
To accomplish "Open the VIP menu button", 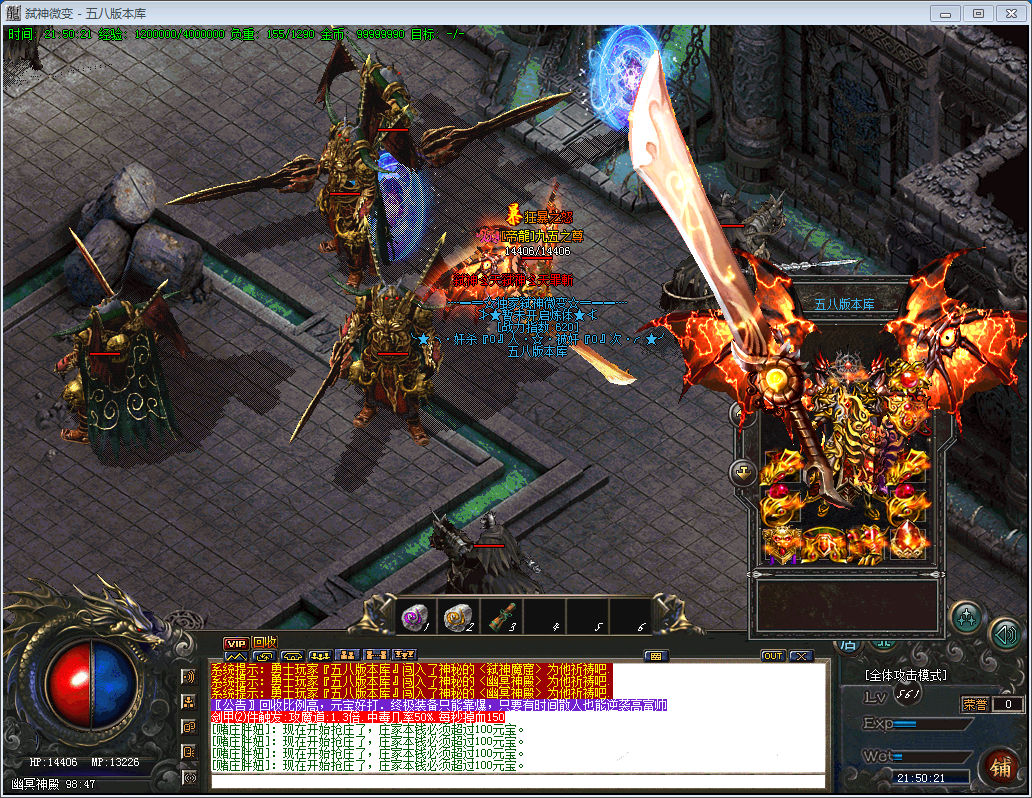I will 236,643.
